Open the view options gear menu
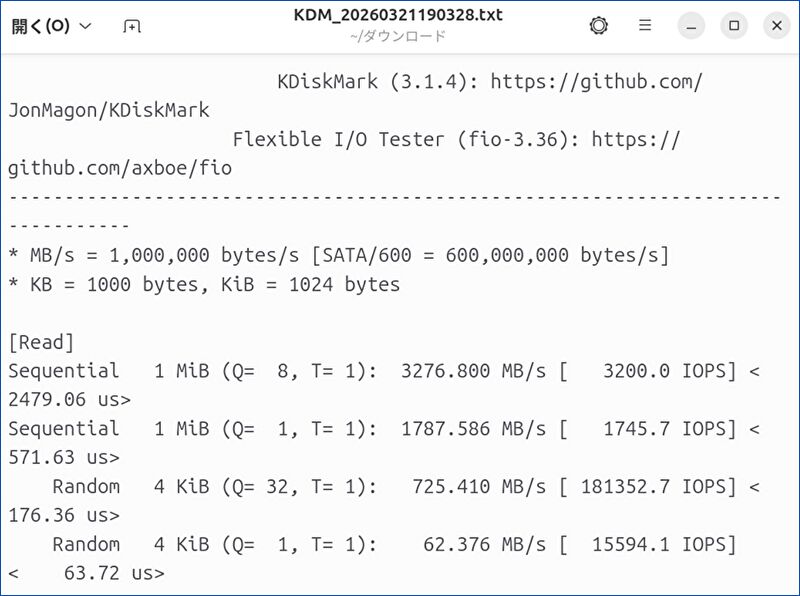Image resolution: width=800 pixels, height=596 pixels. pyautogui.click(x=599, y=26)
